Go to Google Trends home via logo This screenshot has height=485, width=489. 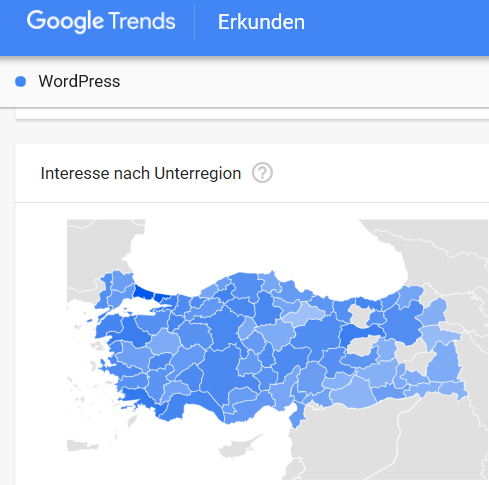pos(101,22)
